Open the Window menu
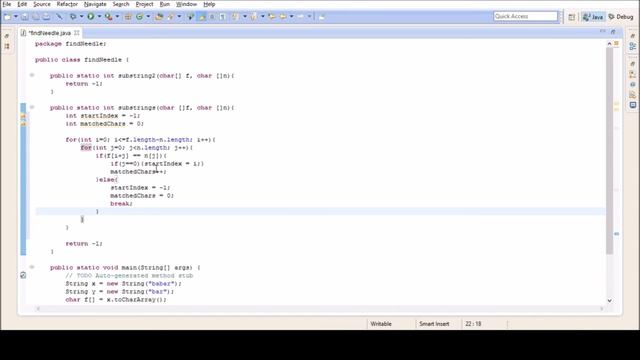 pyautogui.click(x=187, y=4)
